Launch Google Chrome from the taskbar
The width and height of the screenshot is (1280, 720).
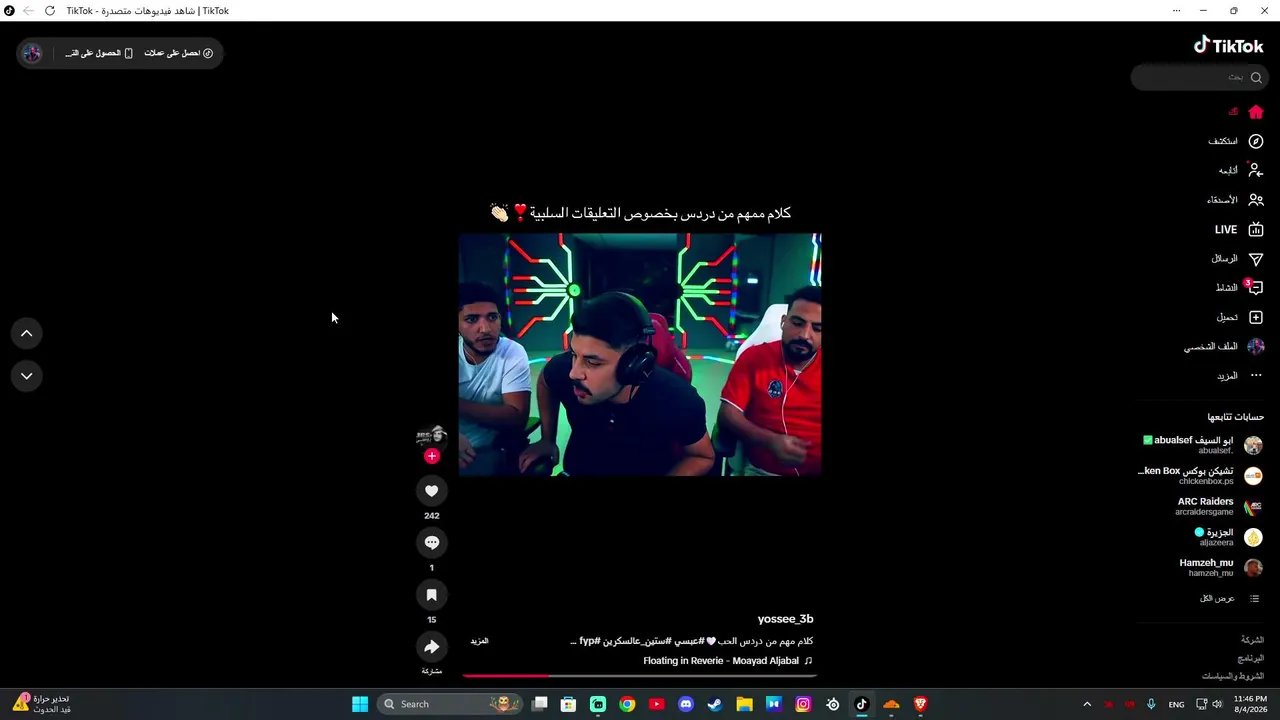point(627,704)
